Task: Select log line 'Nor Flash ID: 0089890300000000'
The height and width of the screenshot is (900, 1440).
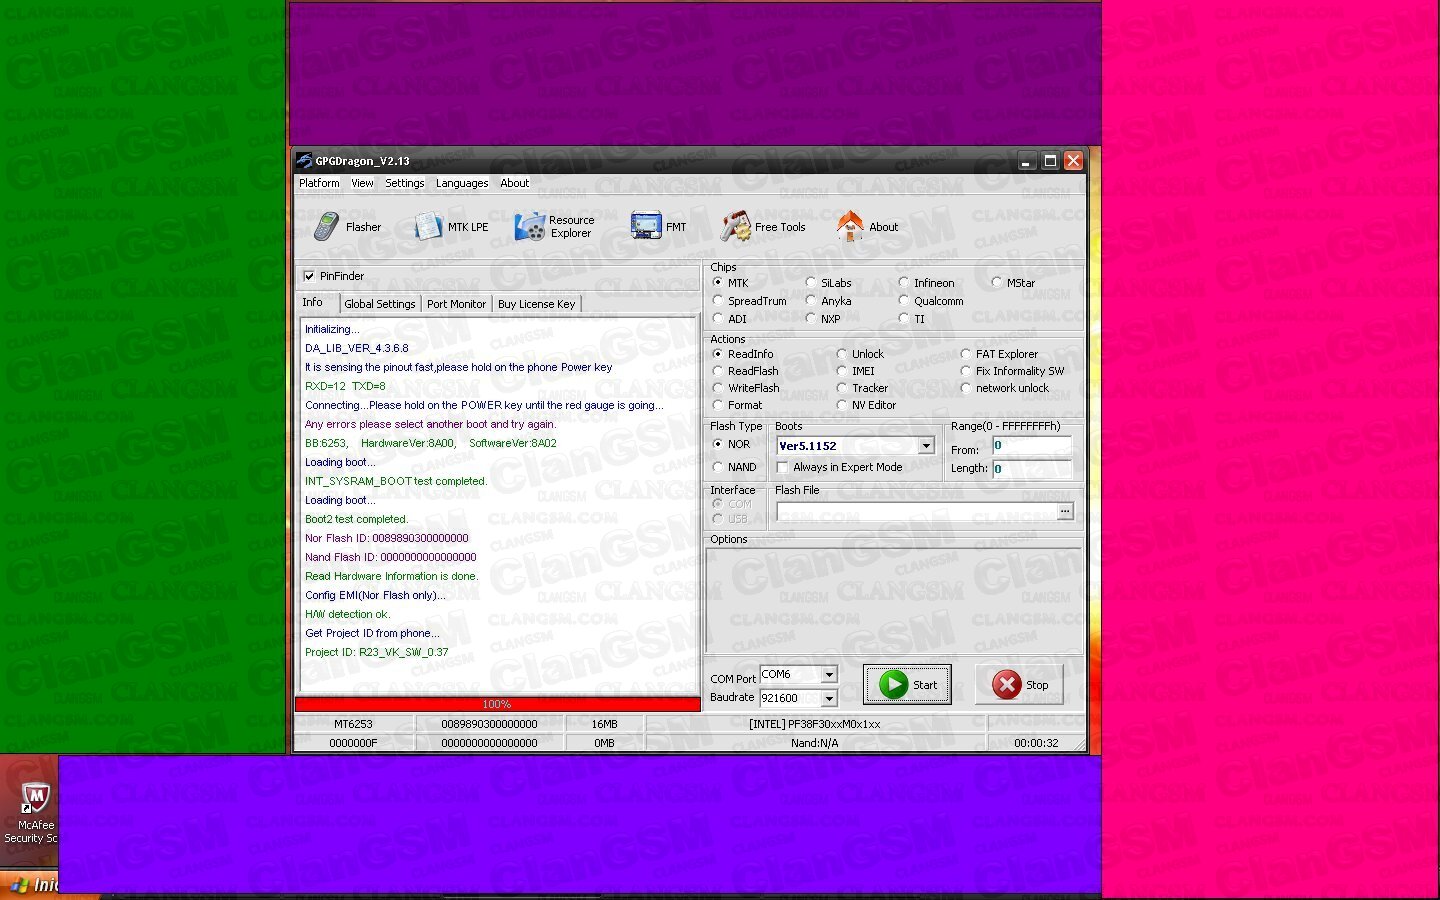Action: click(x=386, y=538)
